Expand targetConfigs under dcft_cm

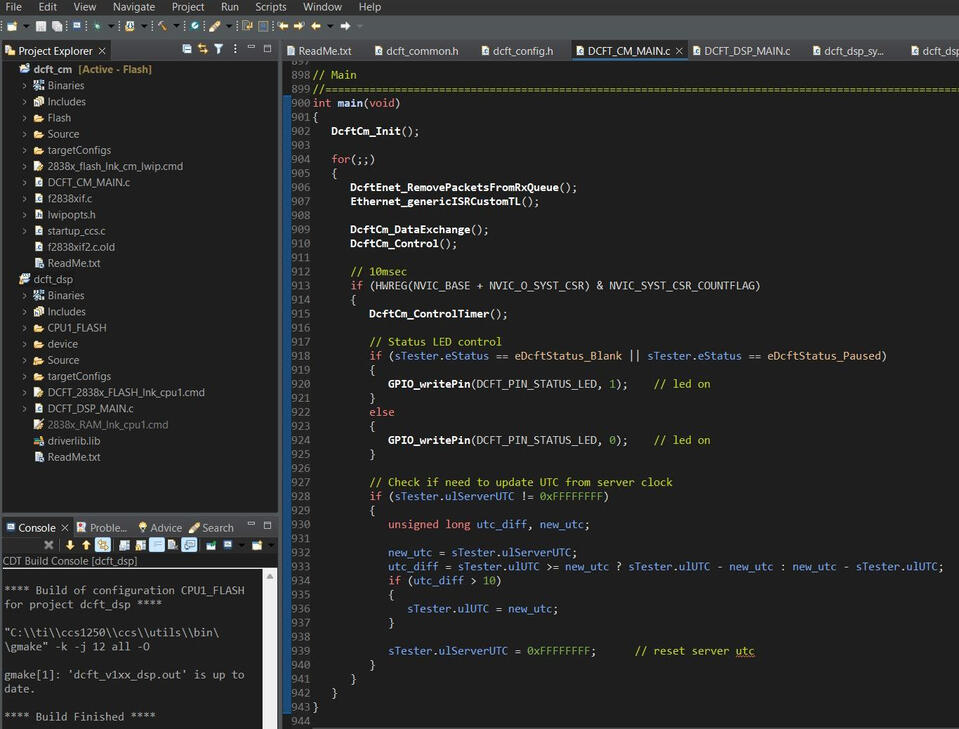(24, 150)
